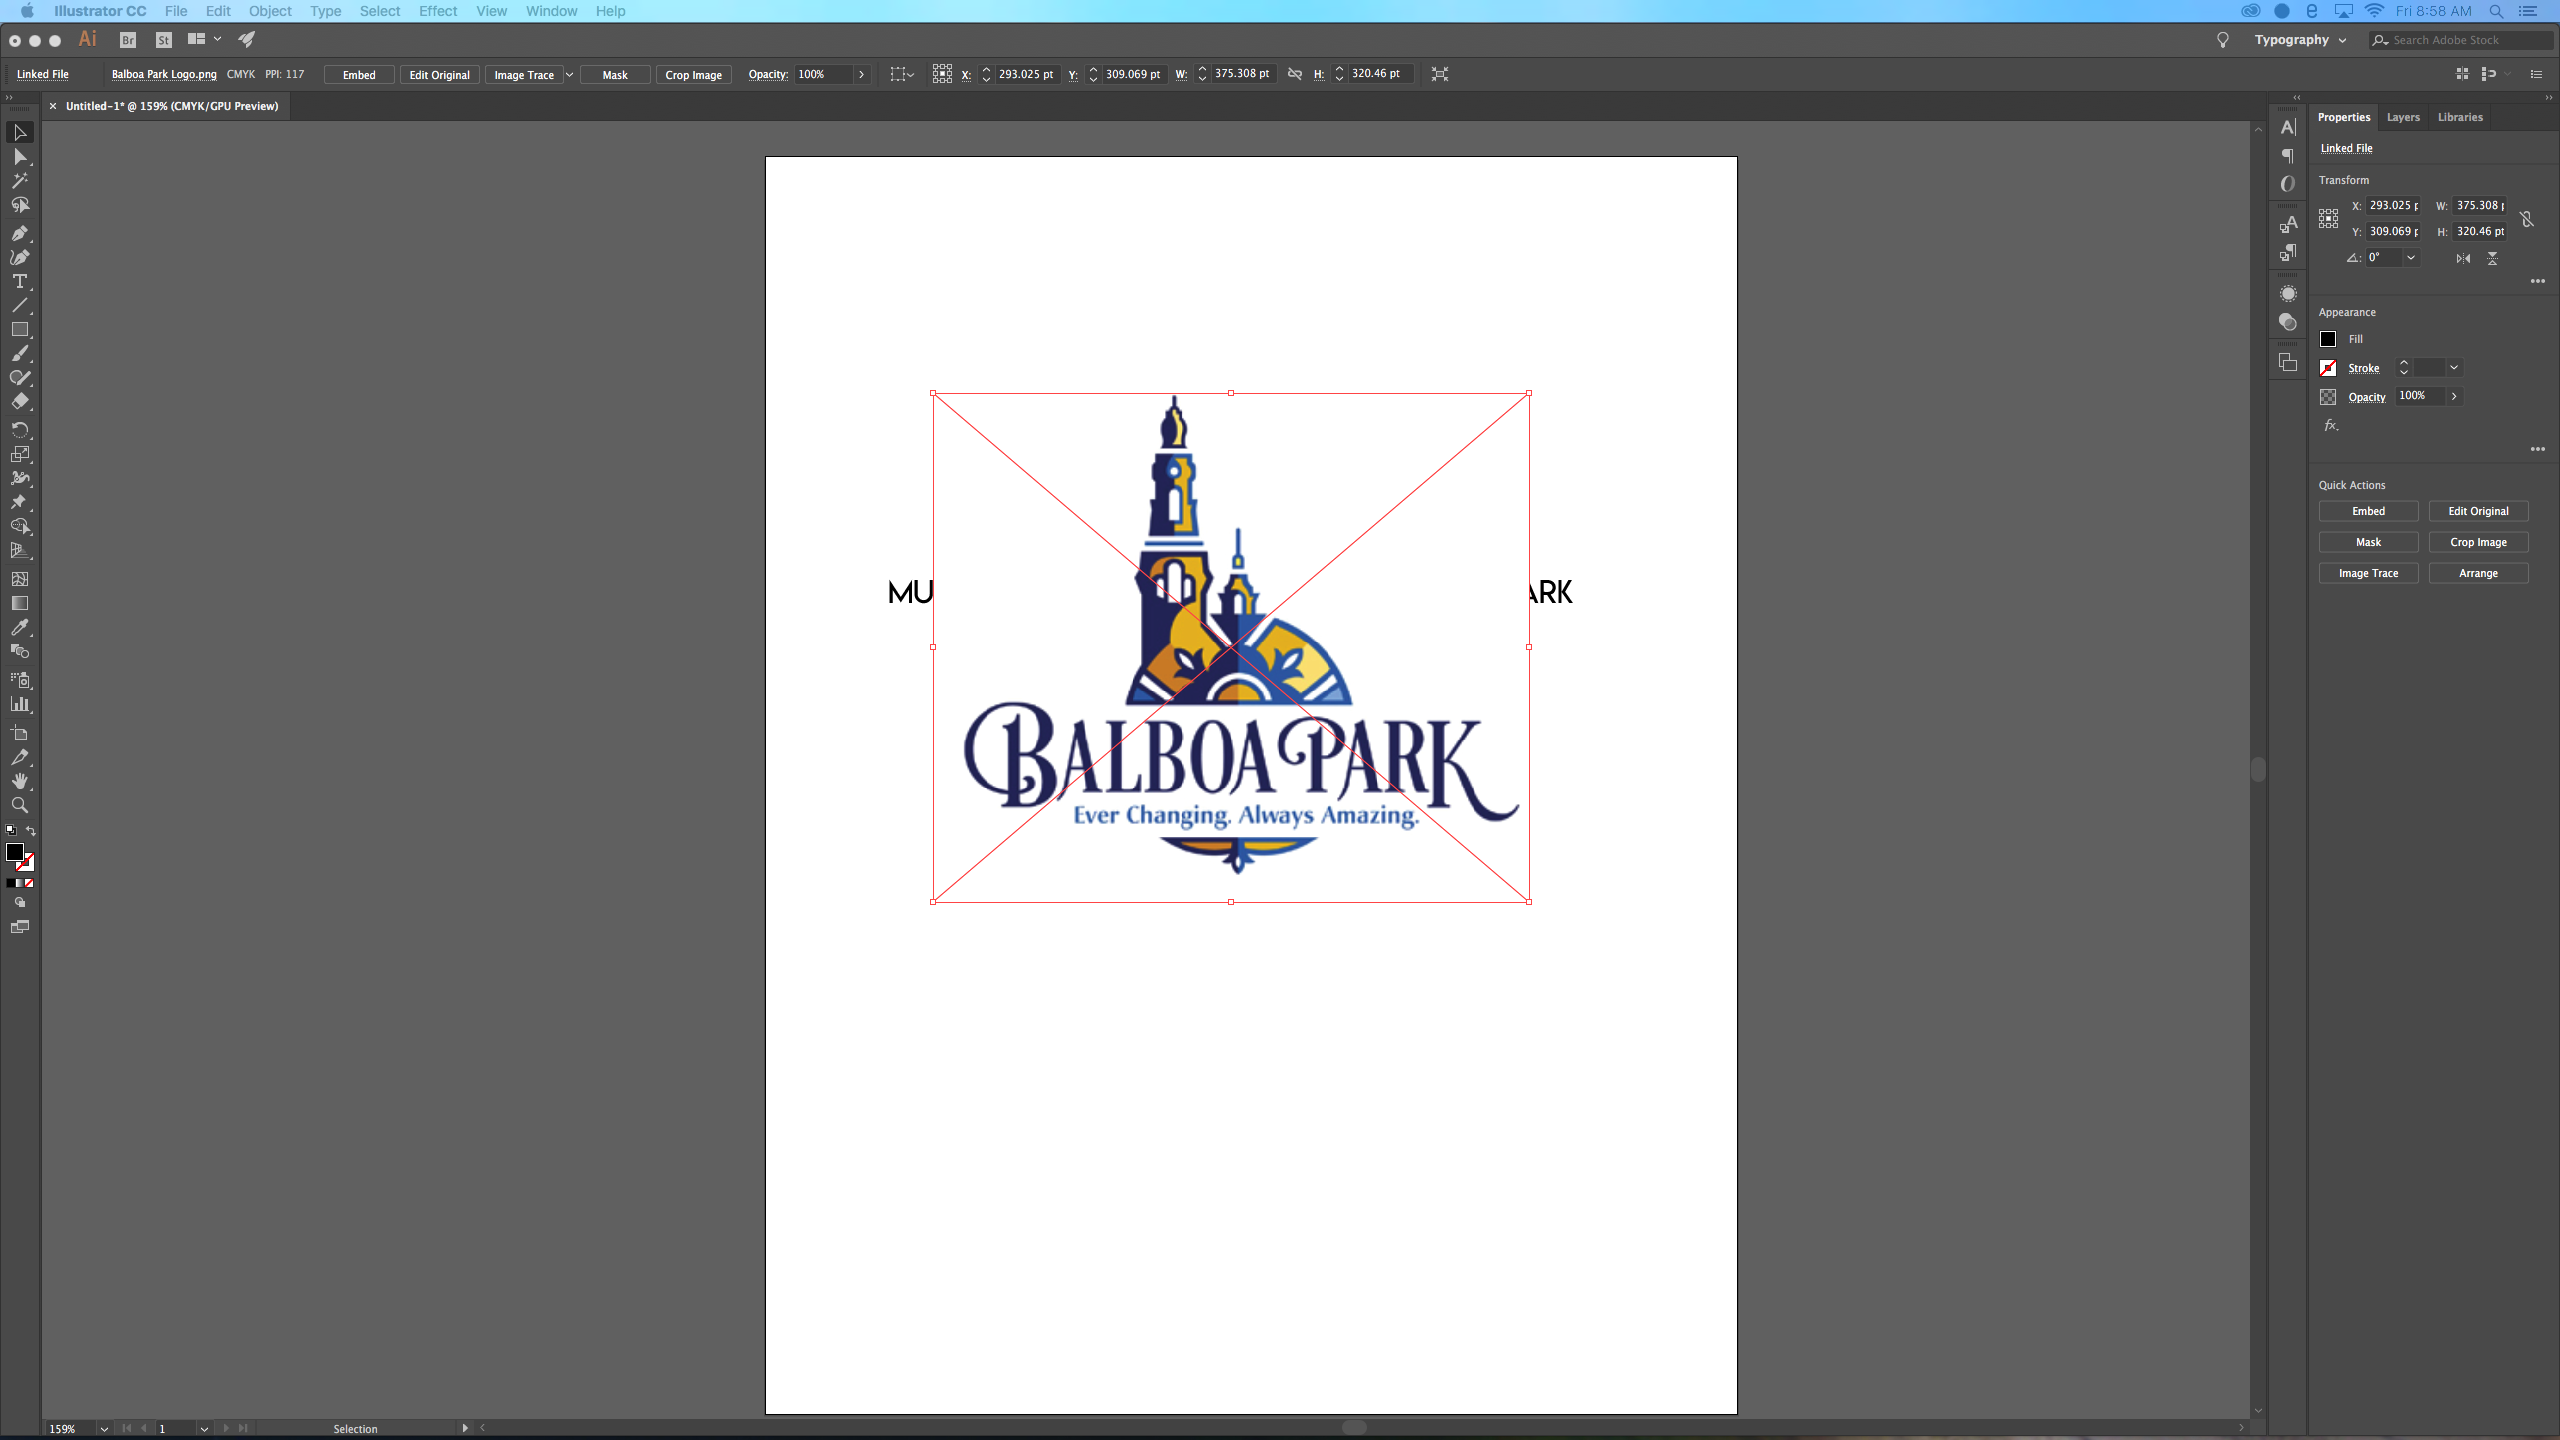This screenshot has width=2560, height=1440.
Task: Click Embed in the control bar
Action: (x=359, y=75)
